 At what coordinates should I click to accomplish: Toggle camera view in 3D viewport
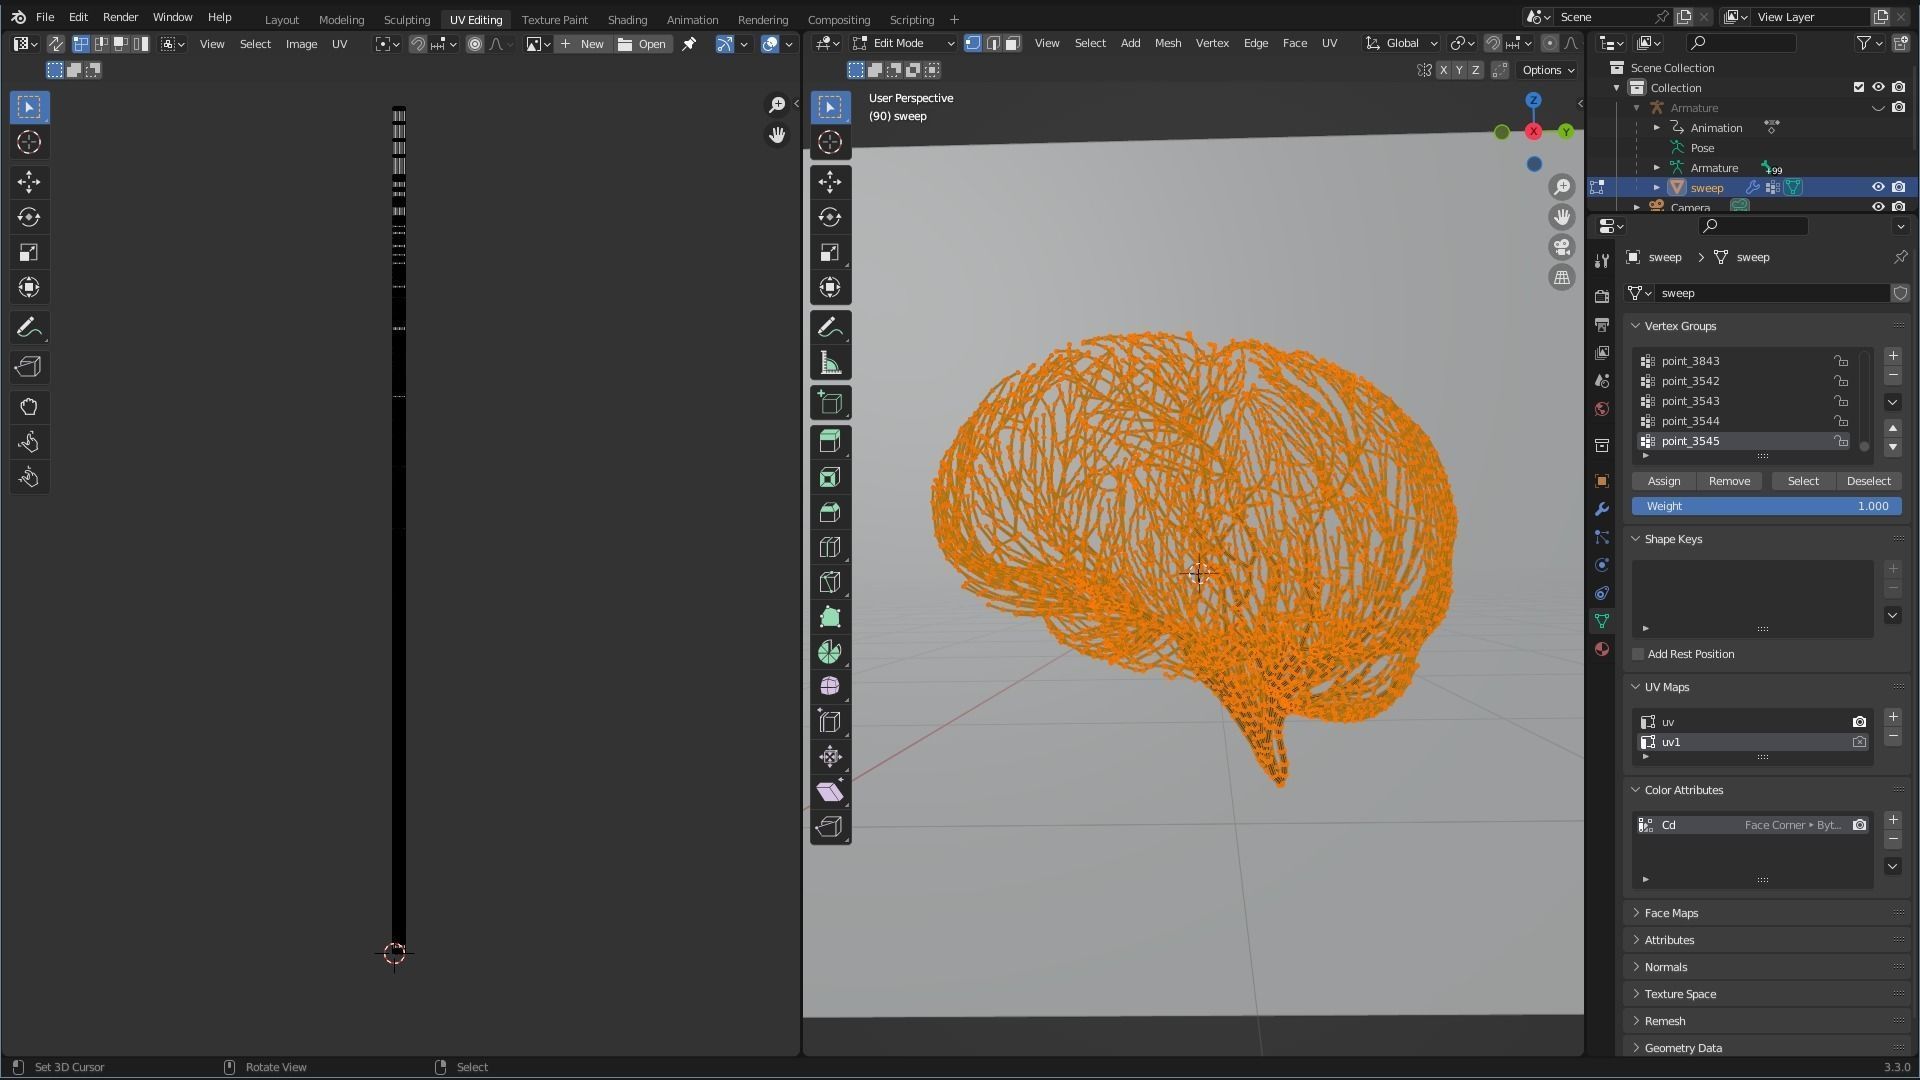1562,247
